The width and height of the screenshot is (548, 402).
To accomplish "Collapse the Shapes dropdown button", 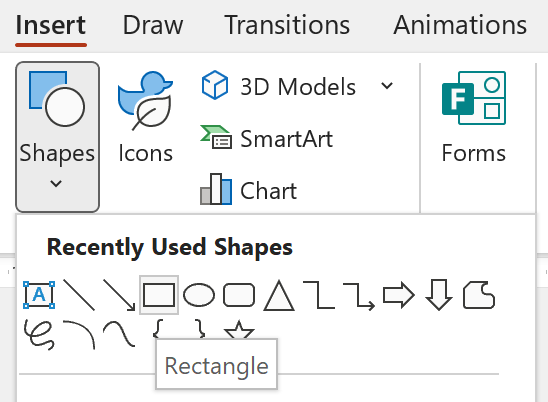I will pos(57,137).
